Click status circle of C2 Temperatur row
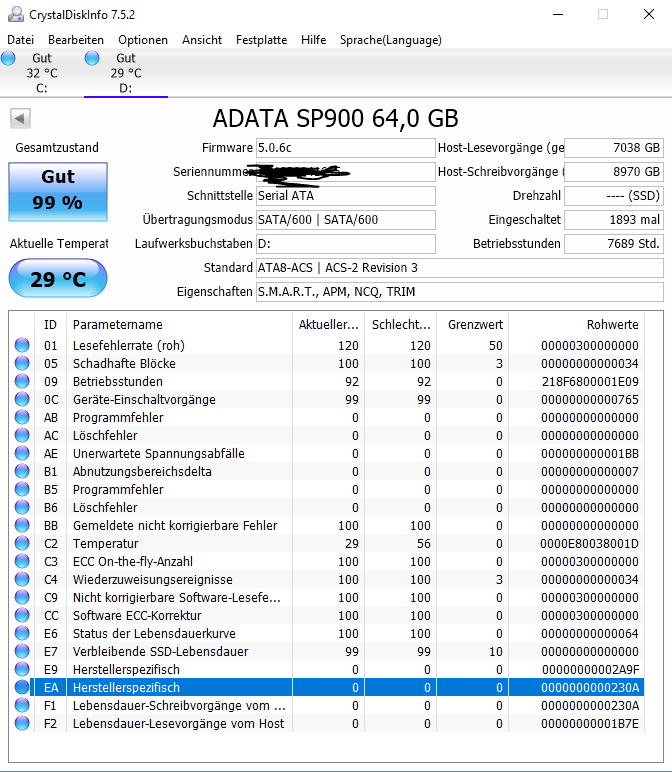Screen dimensions: 672x772 pos(22,543)
